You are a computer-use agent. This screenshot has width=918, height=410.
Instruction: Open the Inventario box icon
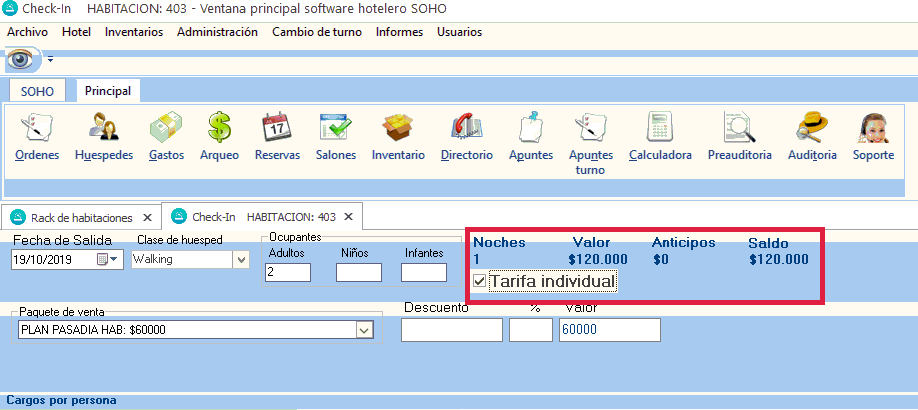(x=398, y=137)
